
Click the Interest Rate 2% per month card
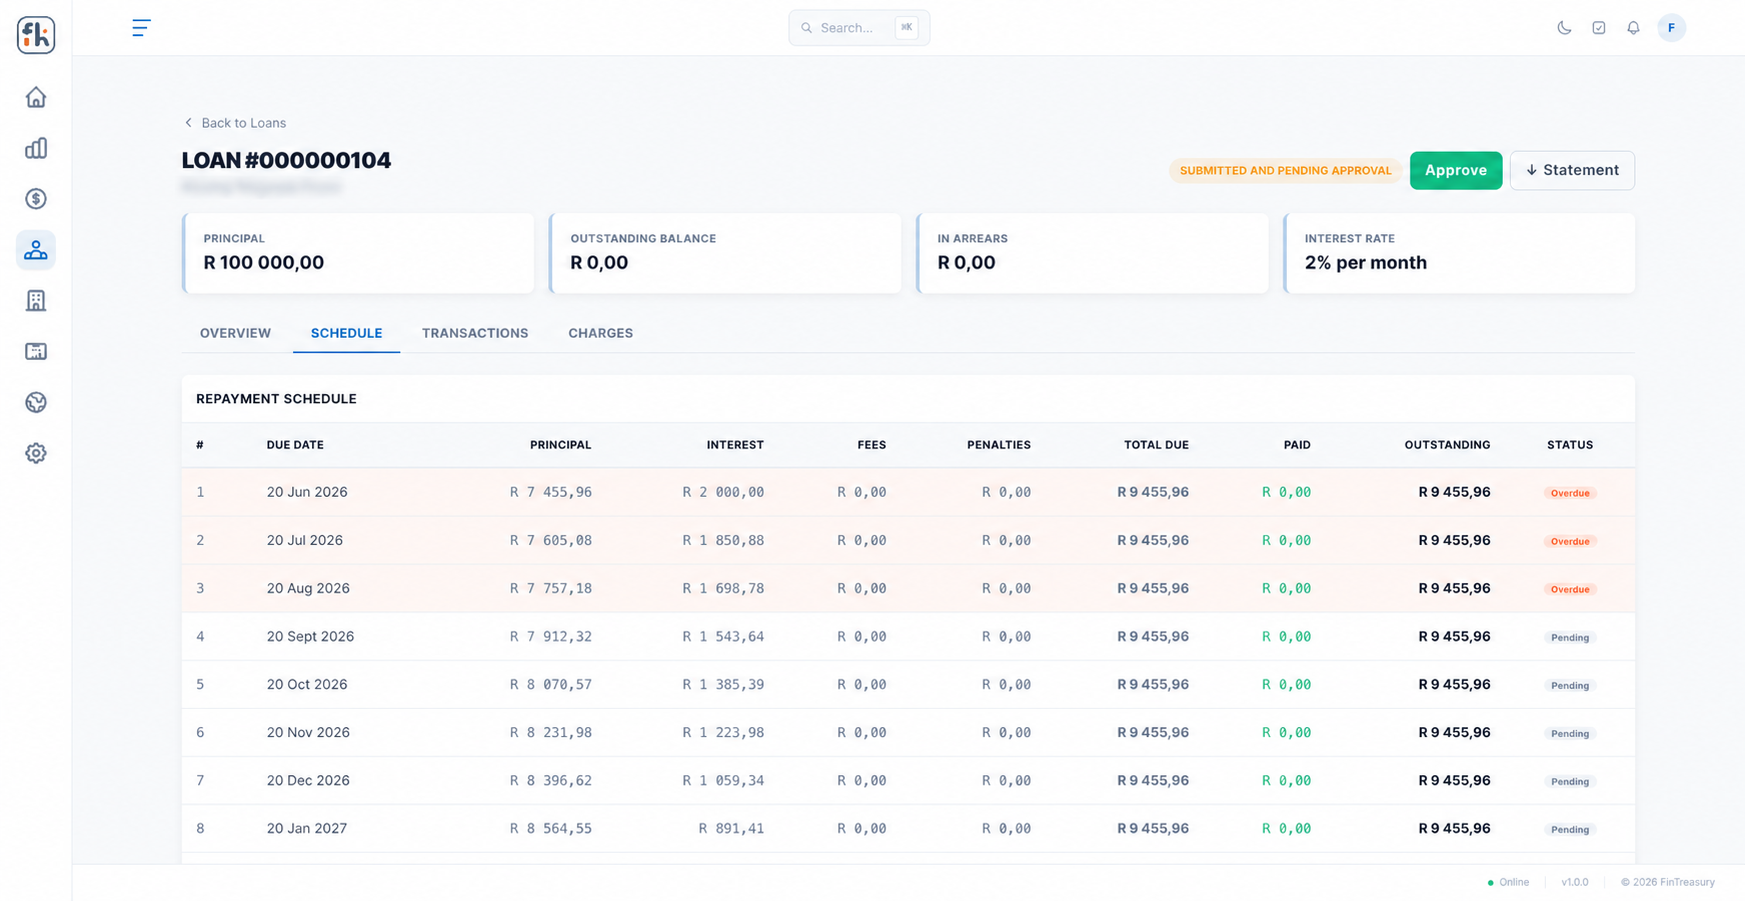point(1459,253)
